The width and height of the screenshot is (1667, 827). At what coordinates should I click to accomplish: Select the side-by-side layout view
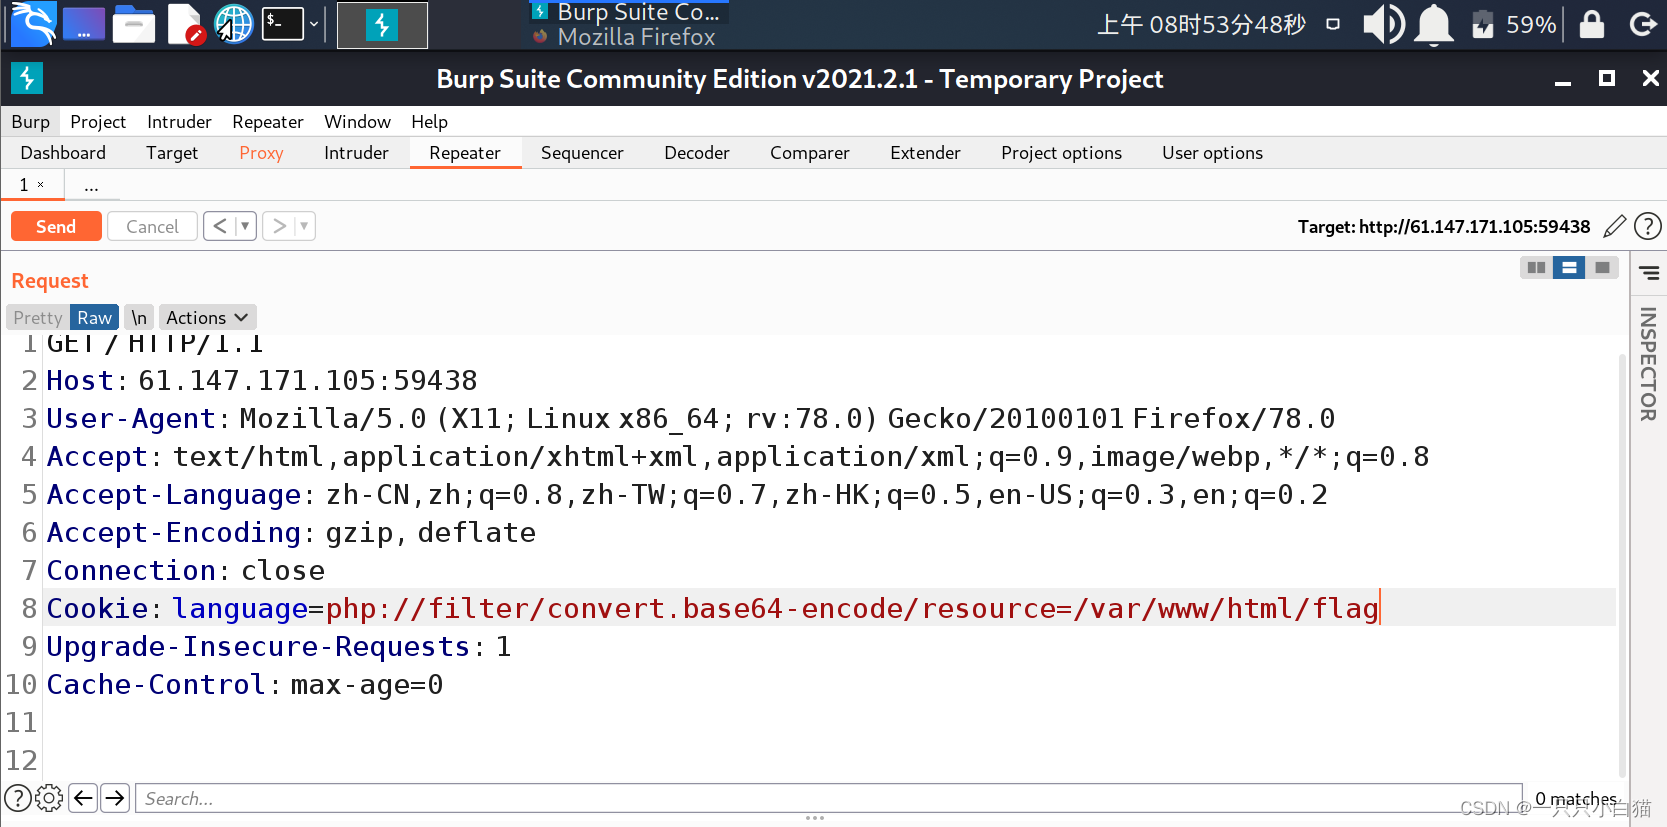pyautogui.click(x=1536, y=268)
